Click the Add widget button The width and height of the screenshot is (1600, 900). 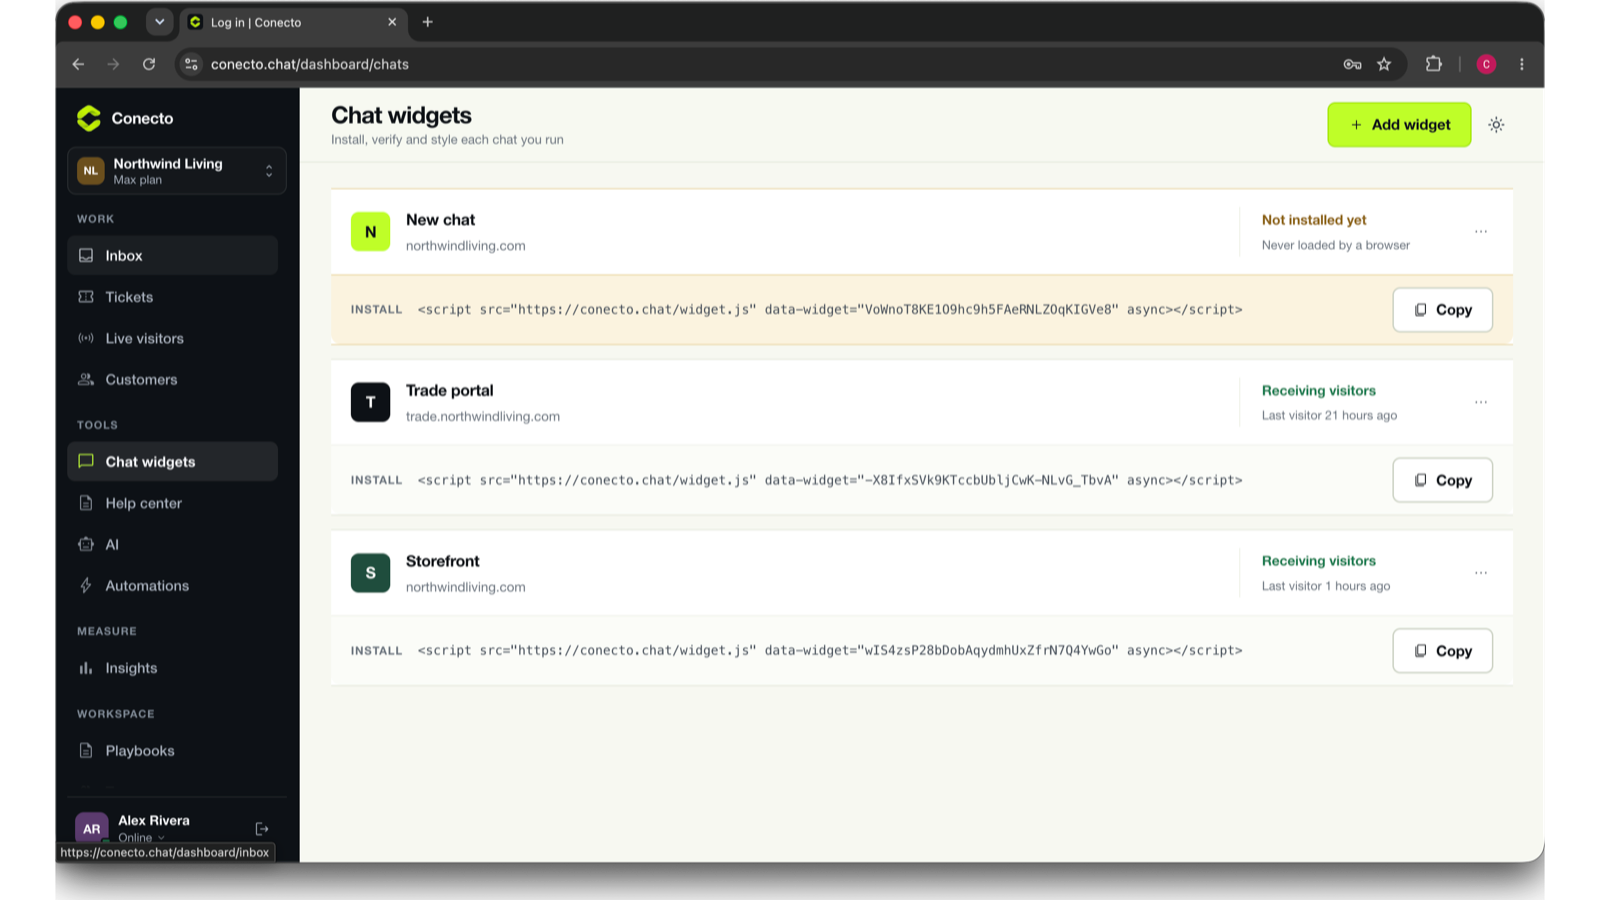pos(1399,124)
